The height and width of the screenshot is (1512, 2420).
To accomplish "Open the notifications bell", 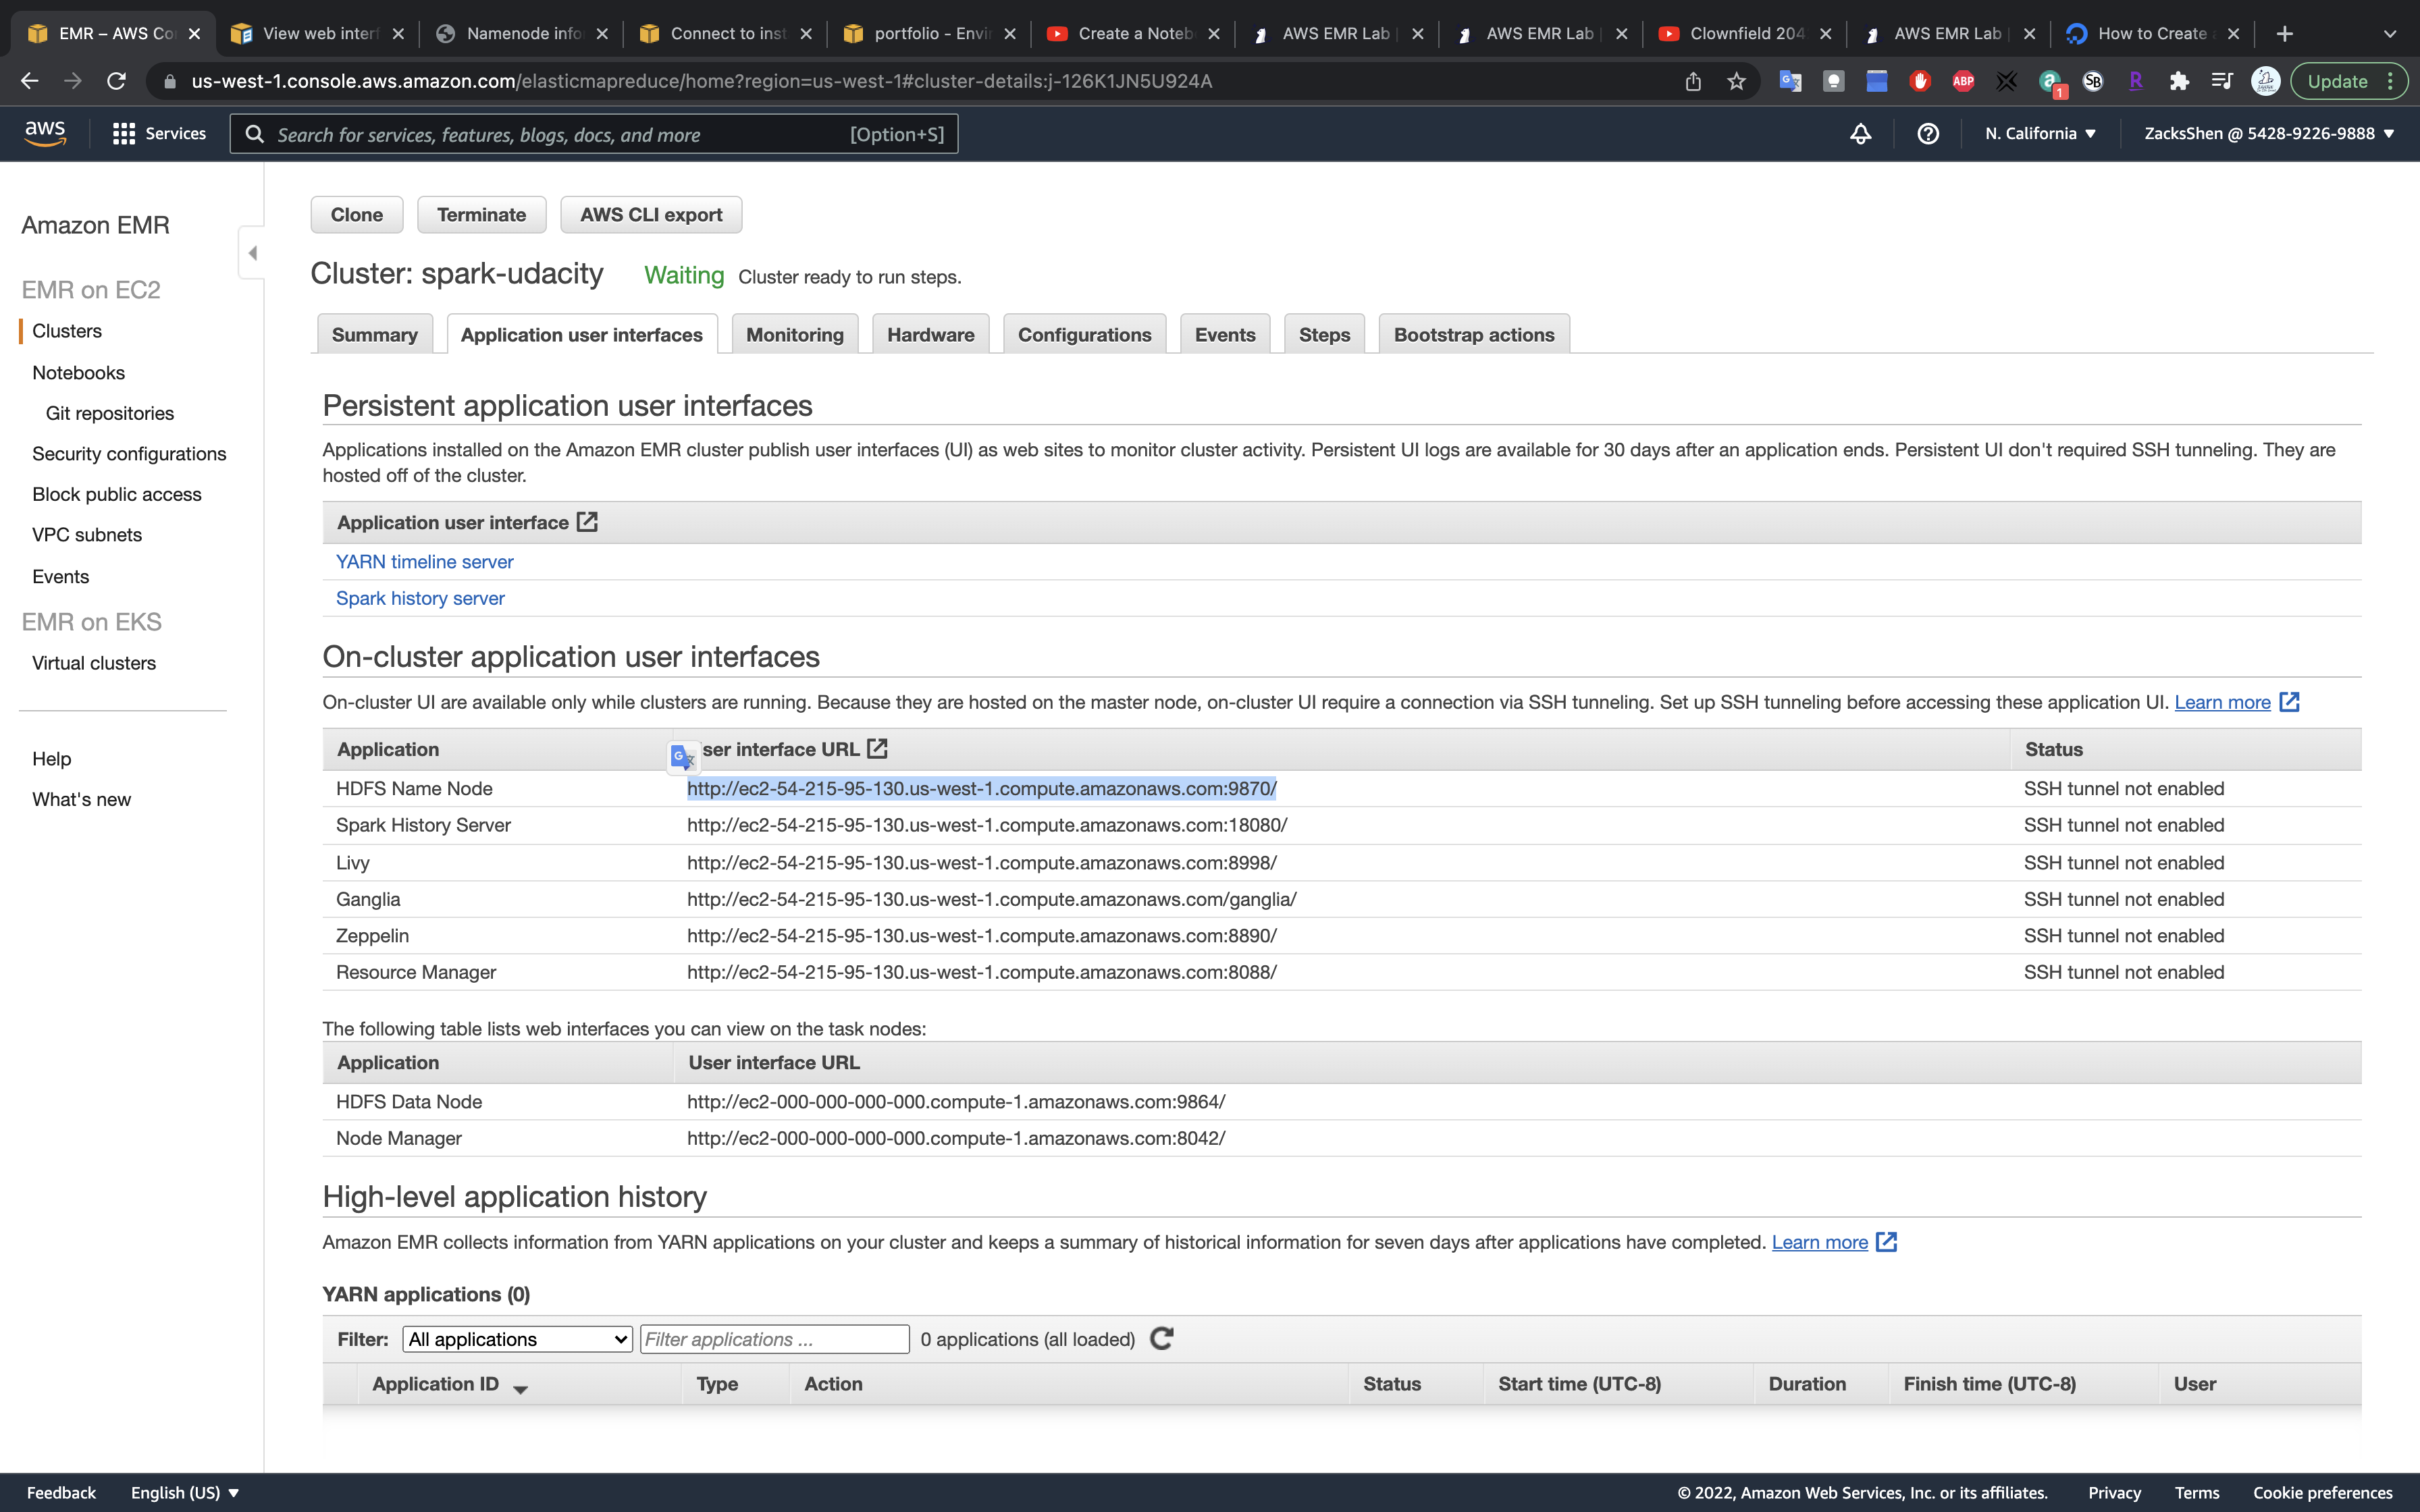I will 1860,133.
